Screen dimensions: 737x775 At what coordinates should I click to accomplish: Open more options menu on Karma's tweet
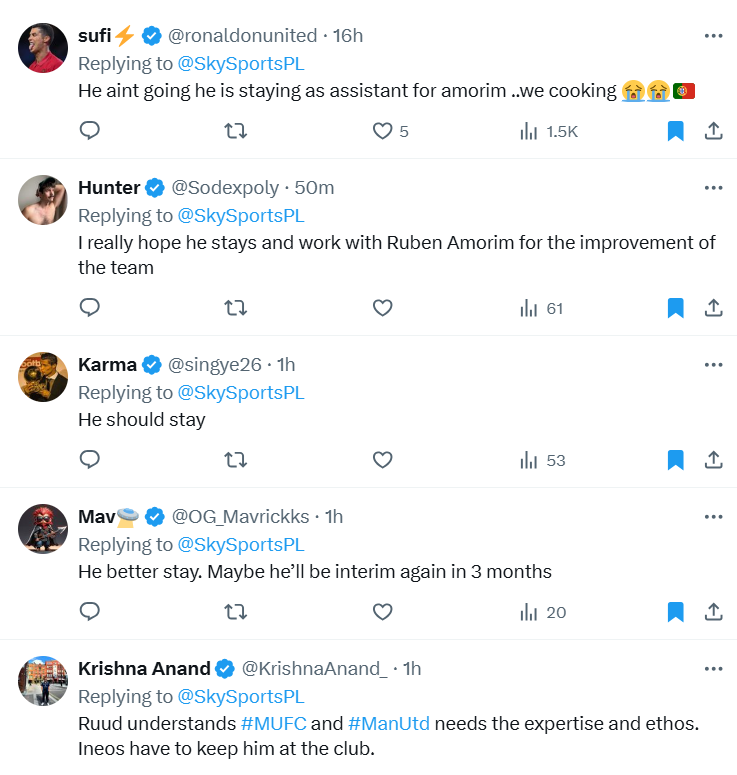(713, 364)
